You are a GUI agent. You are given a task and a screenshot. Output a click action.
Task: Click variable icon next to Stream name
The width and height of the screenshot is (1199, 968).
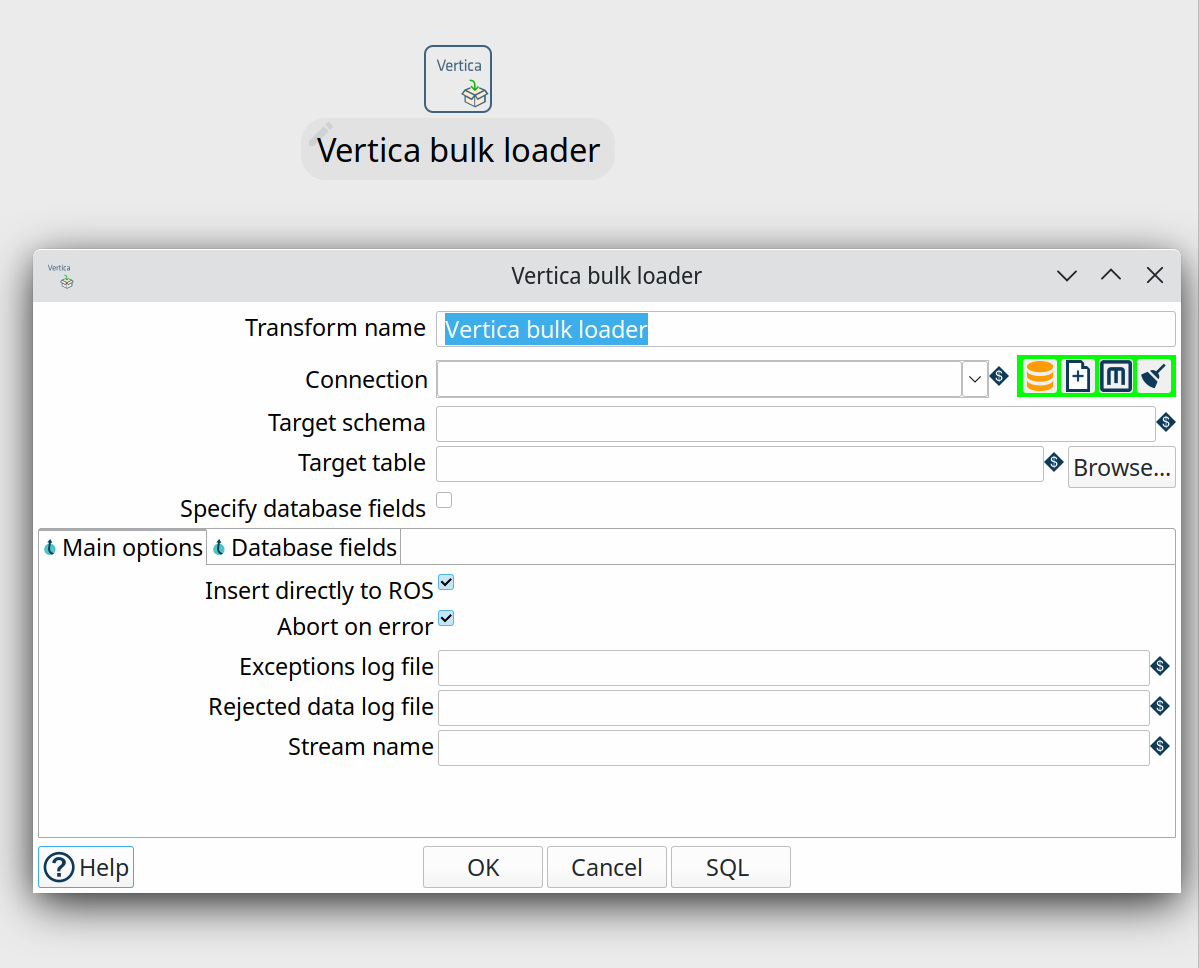tap(1160, 746)
